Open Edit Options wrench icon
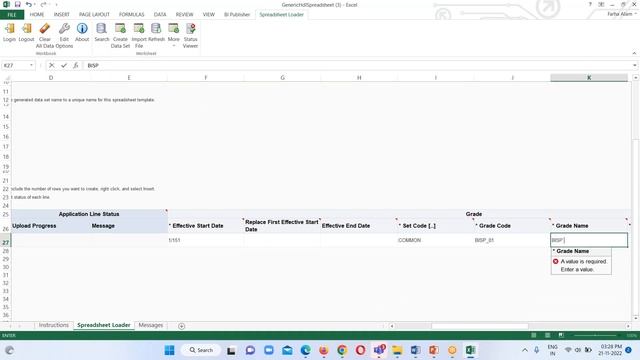The image size is (640, 360). (64, 29)
